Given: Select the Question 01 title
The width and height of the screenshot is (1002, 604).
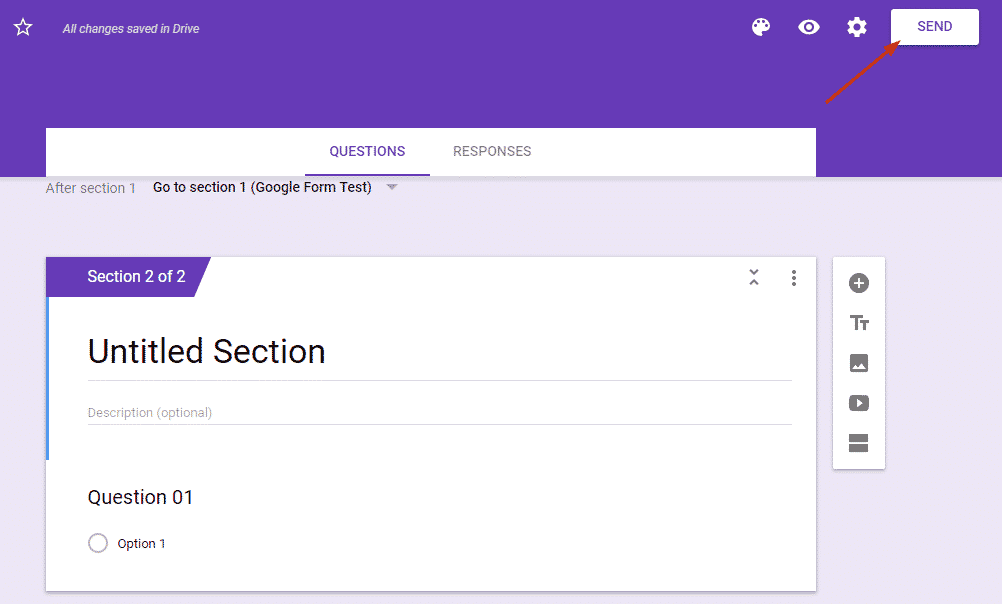Looking at the screenshot, I should coord(140,497).
